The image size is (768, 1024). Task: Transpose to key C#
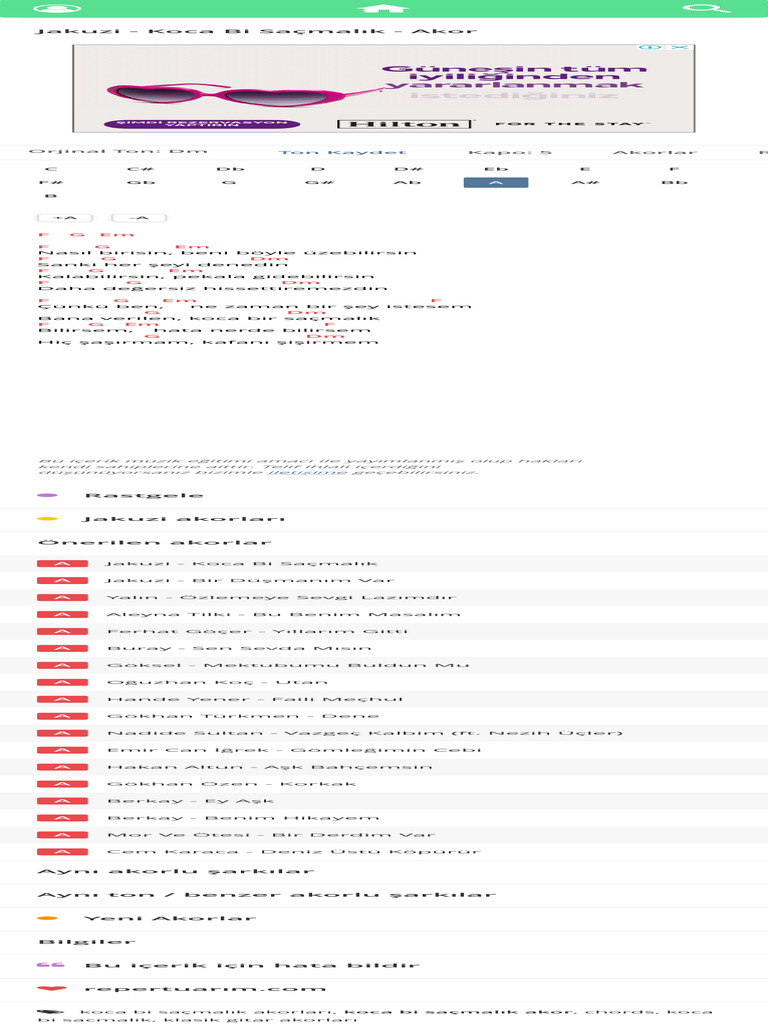[140, 169]
